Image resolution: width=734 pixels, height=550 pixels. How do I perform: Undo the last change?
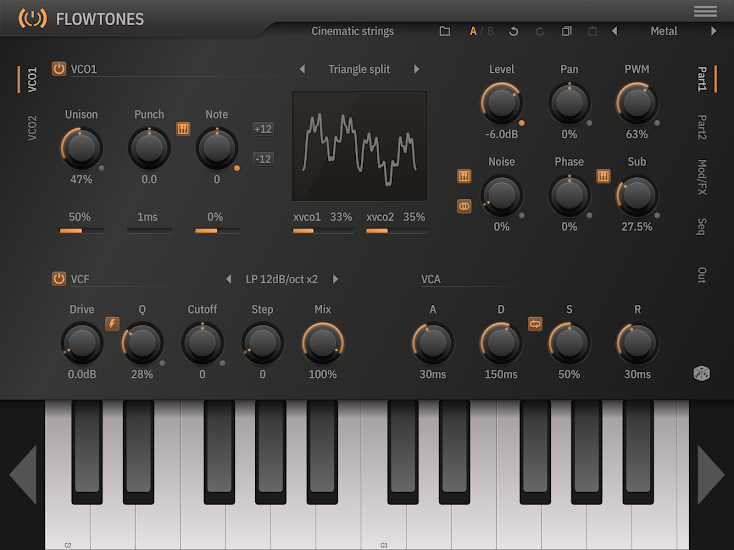(x=513, y=31)
